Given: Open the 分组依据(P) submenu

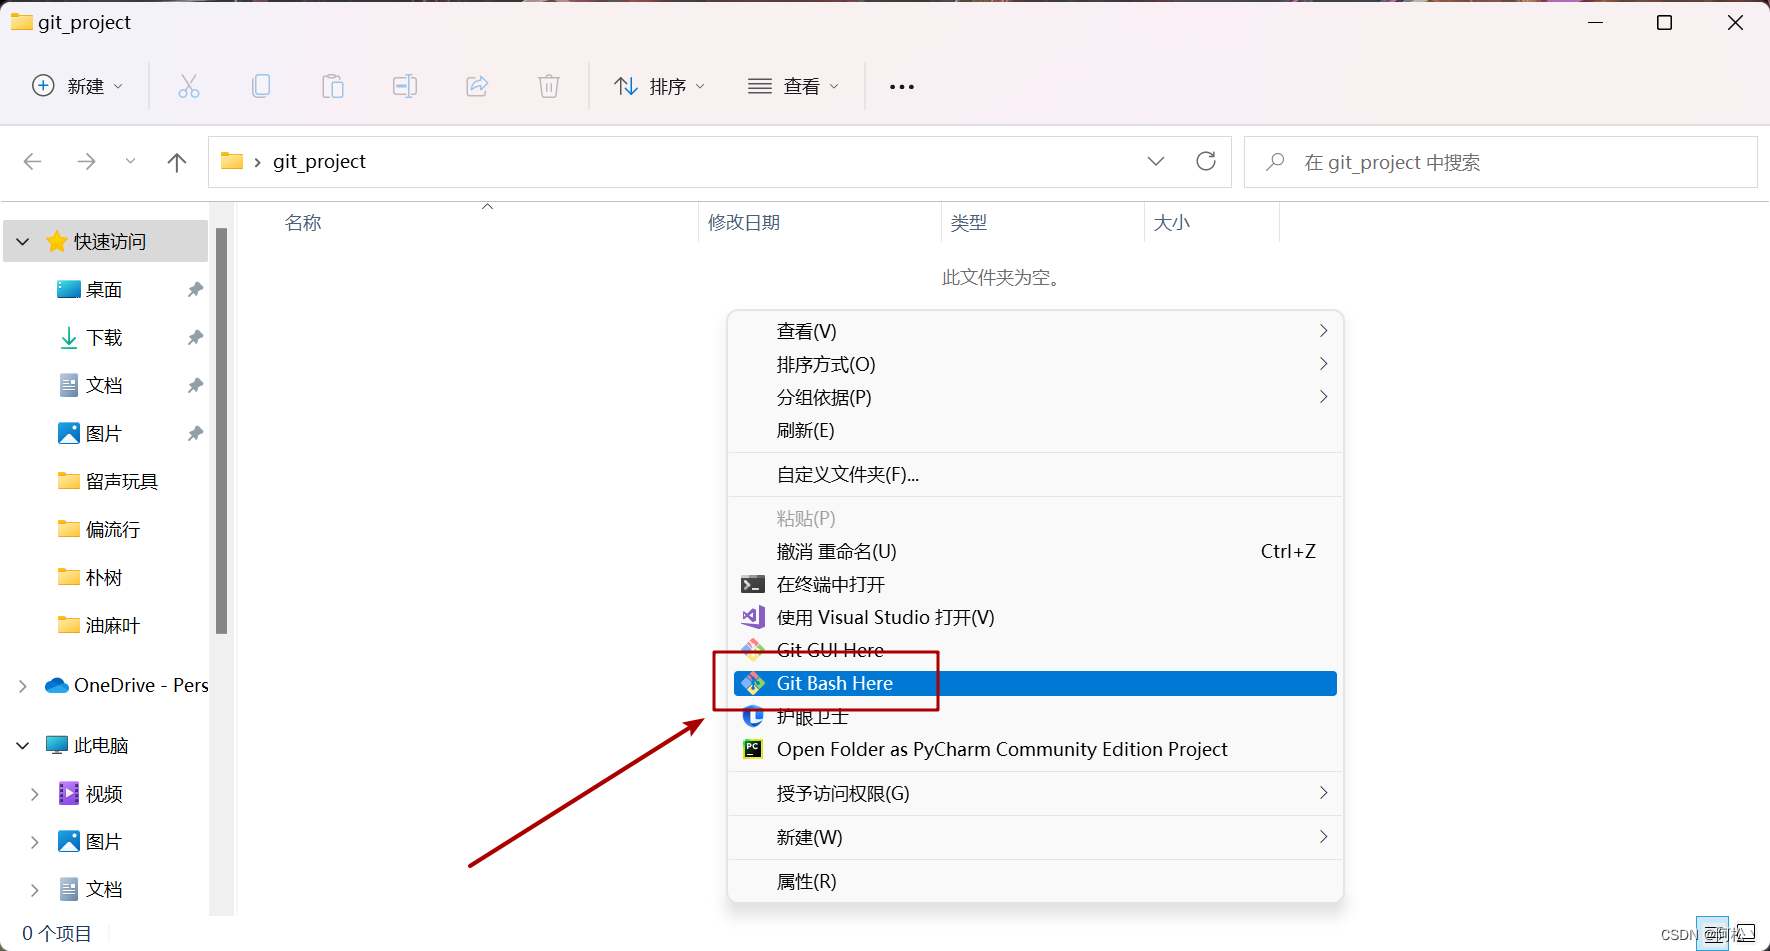Looking at the screenshot, I should pos(1035,397).
